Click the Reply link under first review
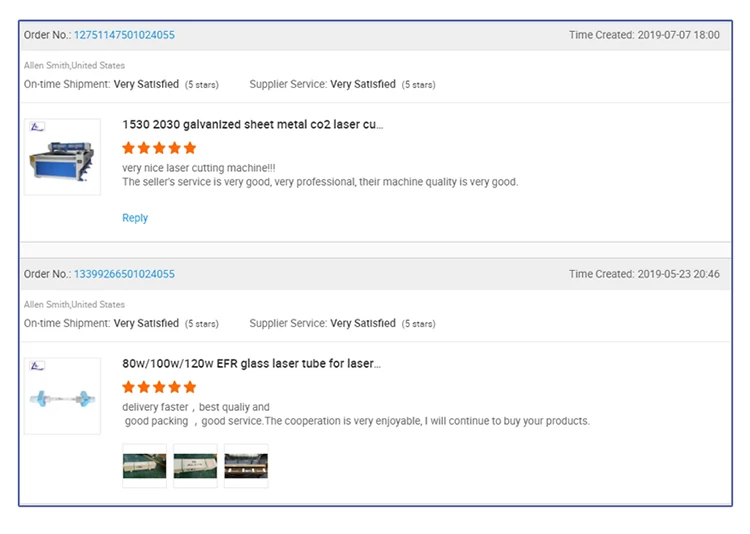Screen dimensions: 750x534 click(135, 218)
